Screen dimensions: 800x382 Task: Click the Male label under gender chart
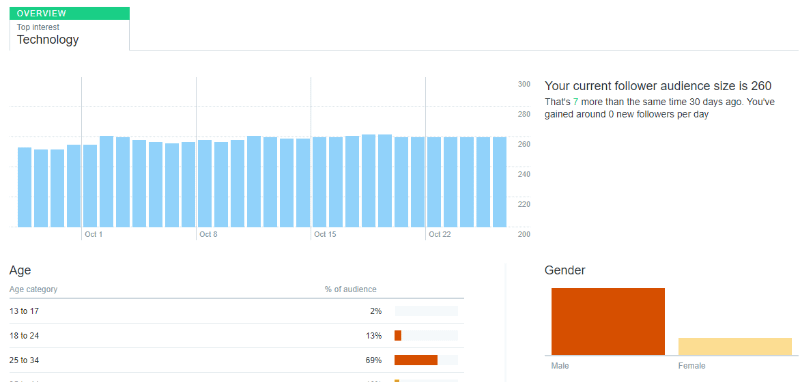coord(560,366)
